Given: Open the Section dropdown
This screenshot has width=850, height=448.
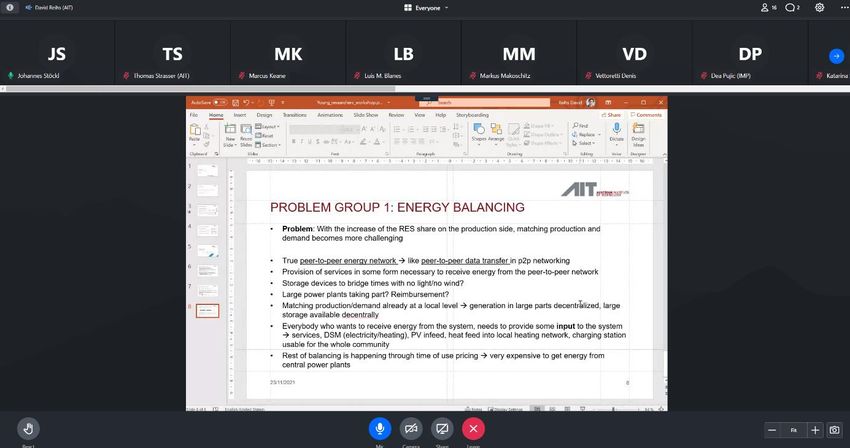Looking at the screenshot, I should pyautogui.click(x=268, y=145).
